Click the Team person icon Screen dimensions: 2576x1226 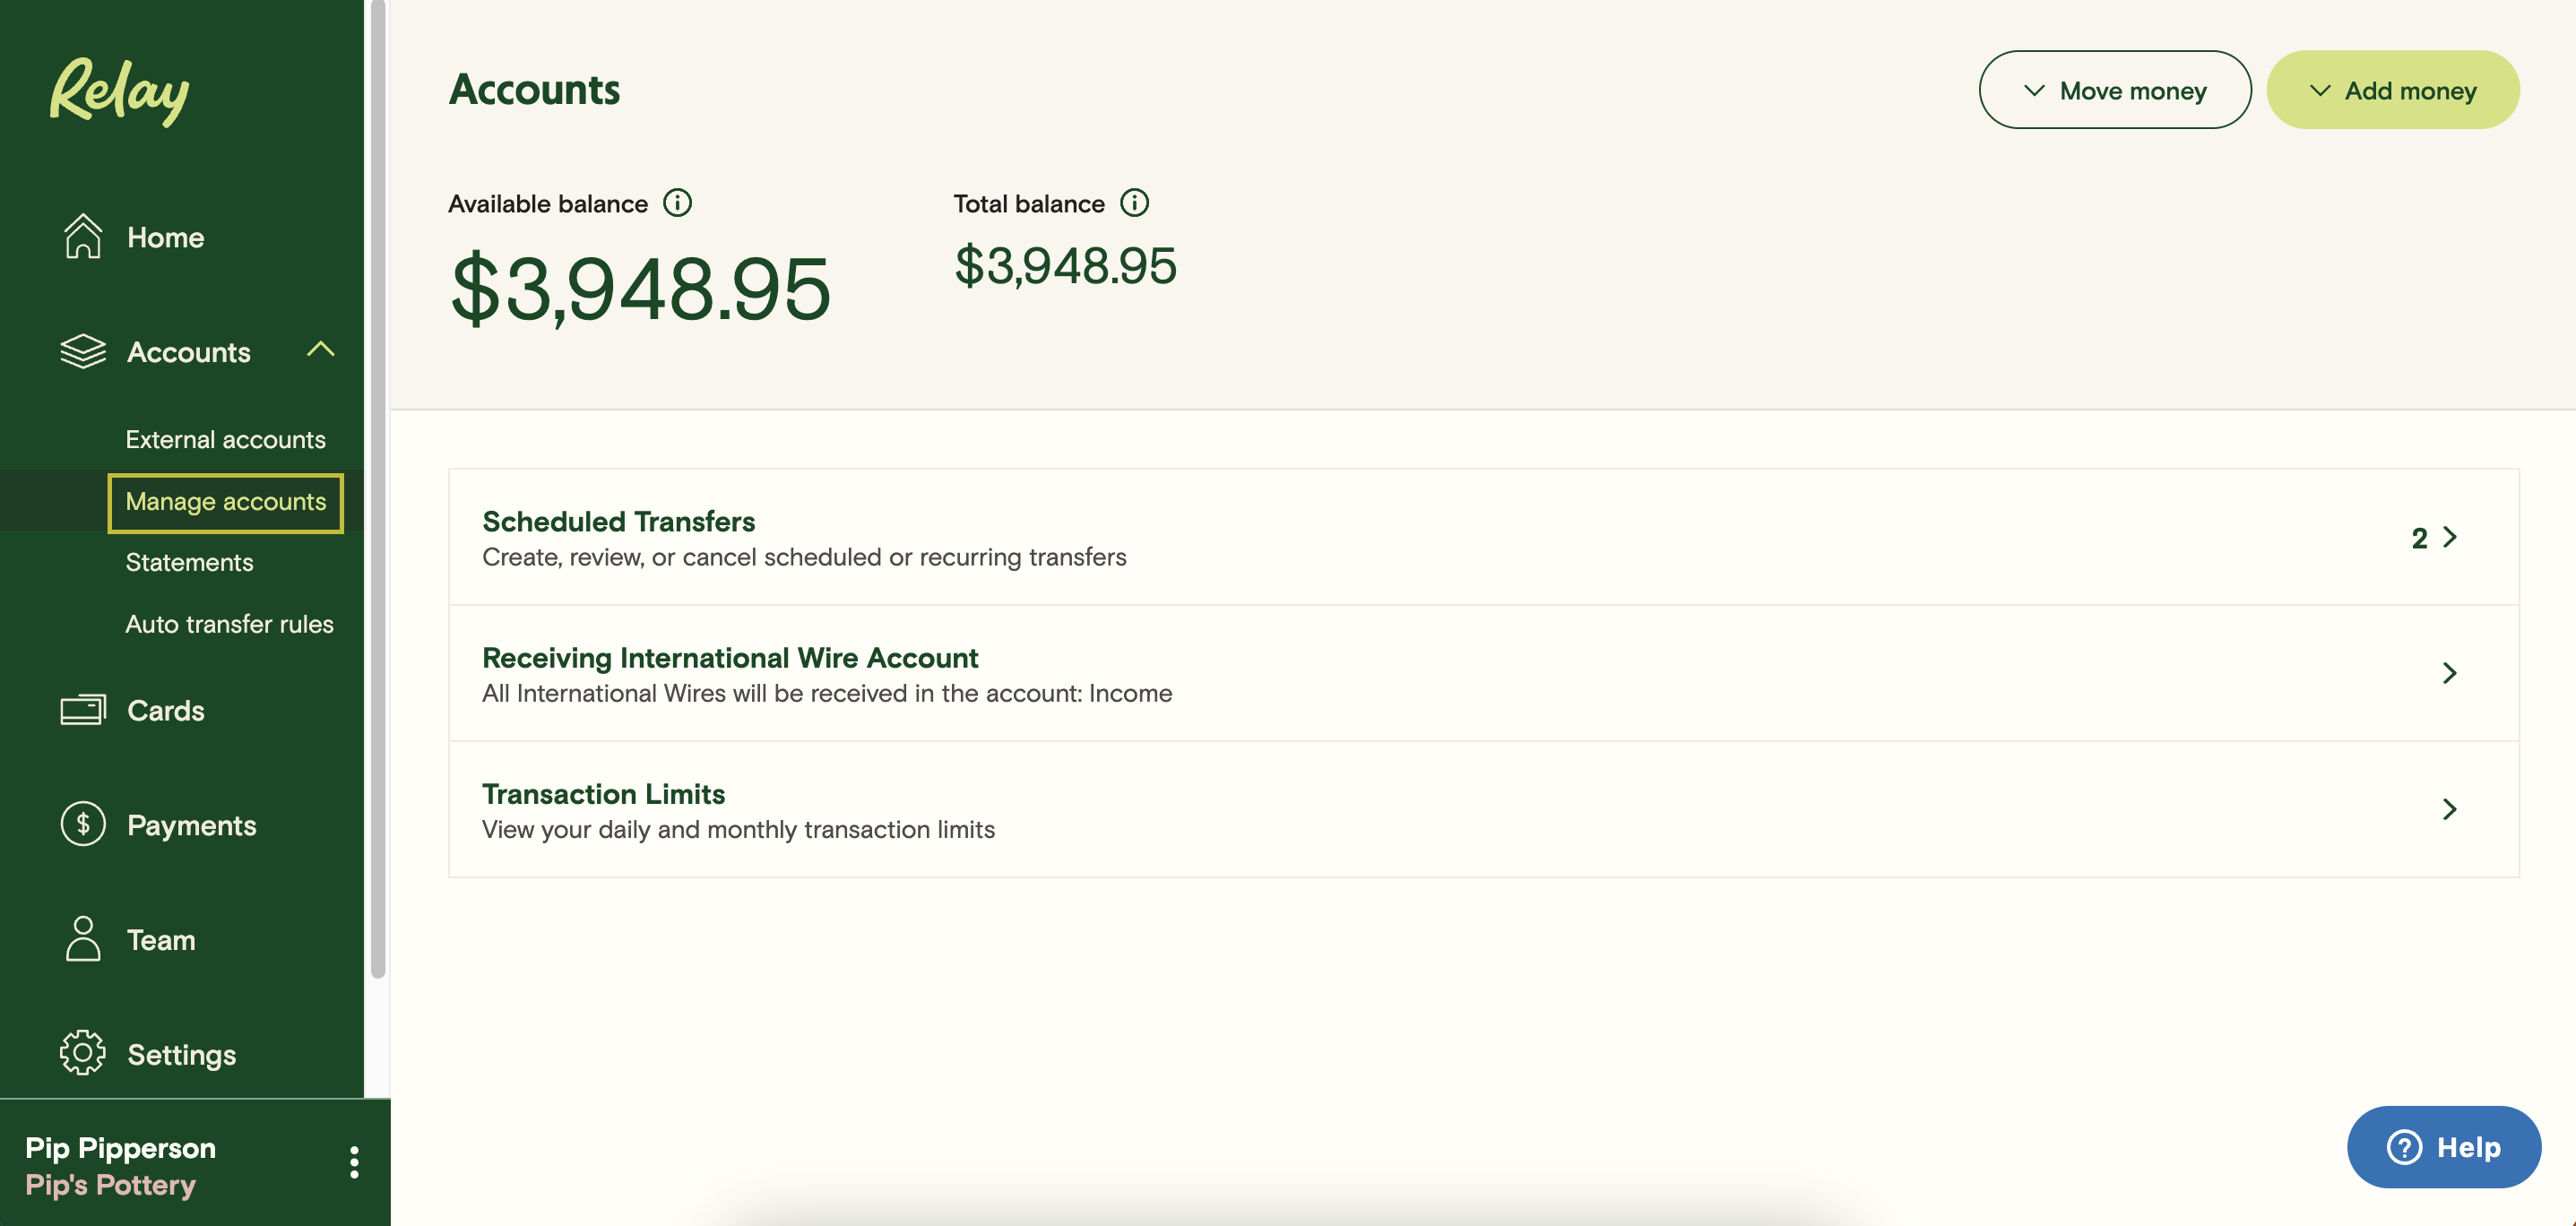(83, 939)
